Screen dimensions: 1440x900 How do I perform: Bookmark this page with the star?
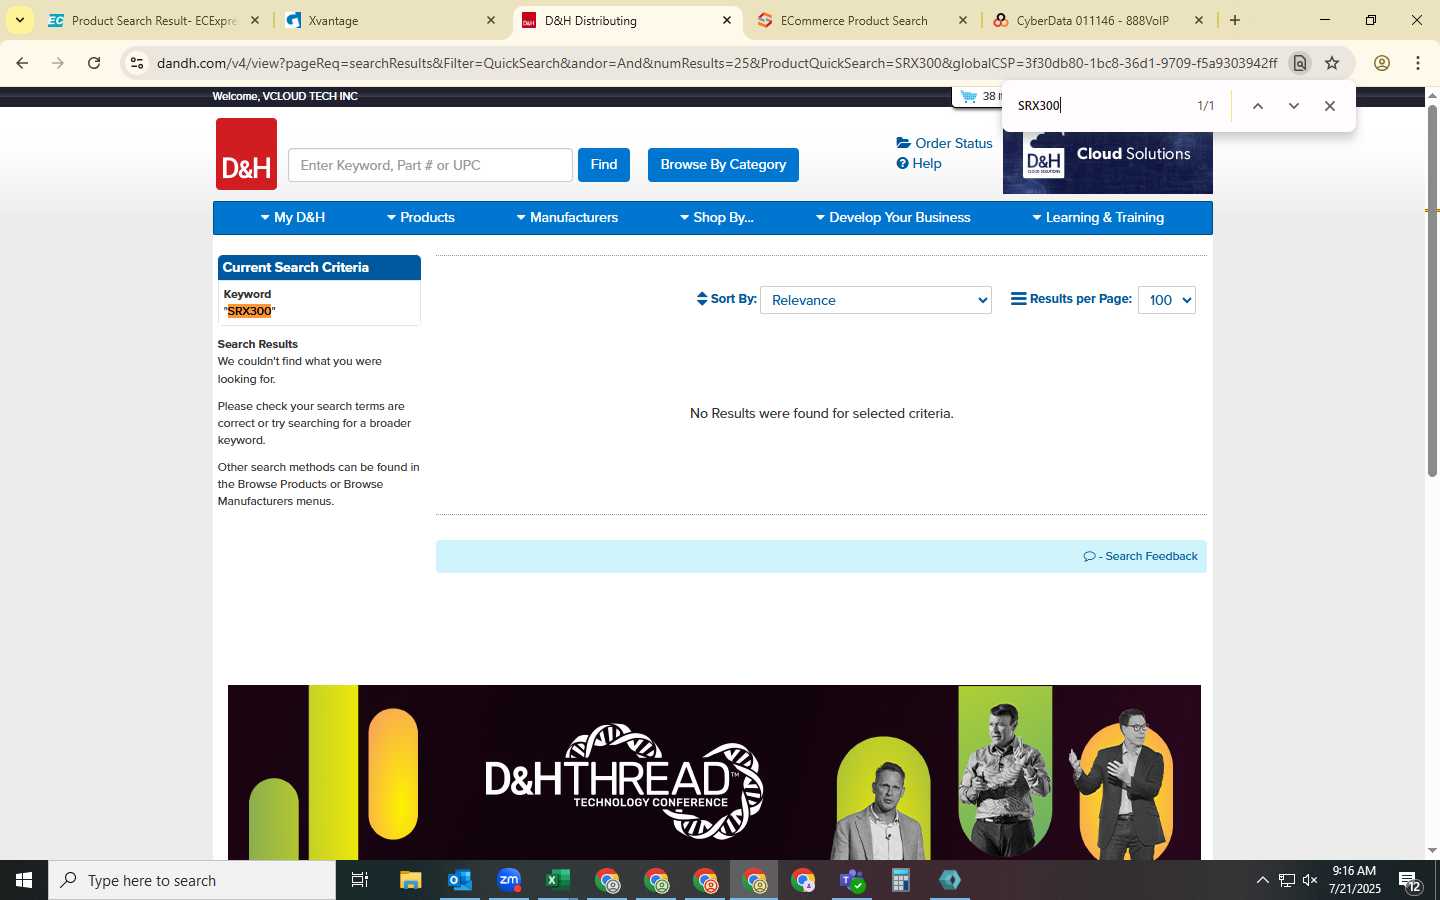[x=1332, y=63]
